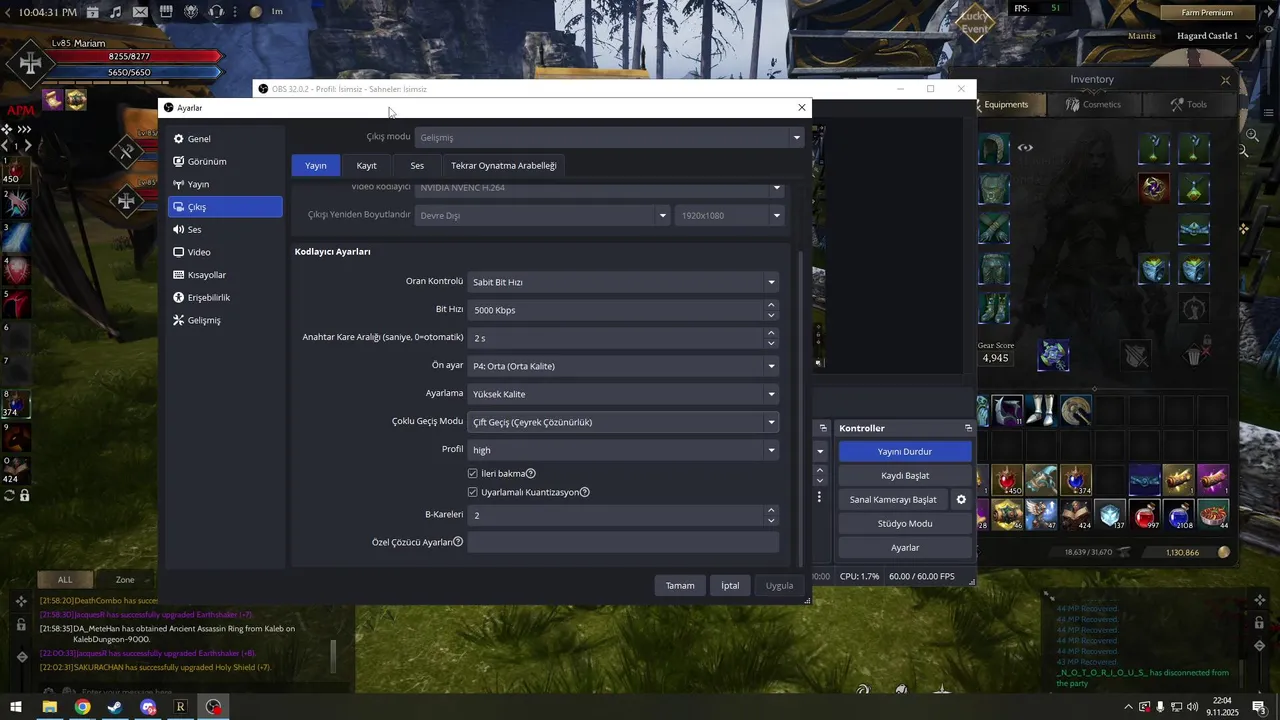Open Chrome from the taskbar
1280x720 pixels.
(82, 707)
